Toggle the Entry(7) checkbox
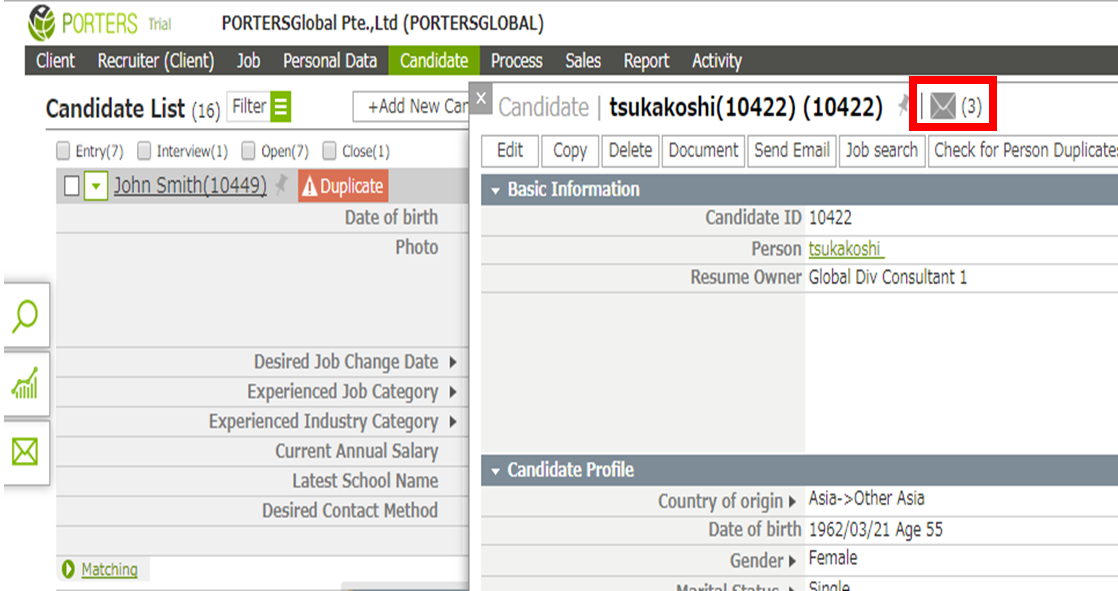The width and height of the screenshot is (1118, 591). (63, 150)
